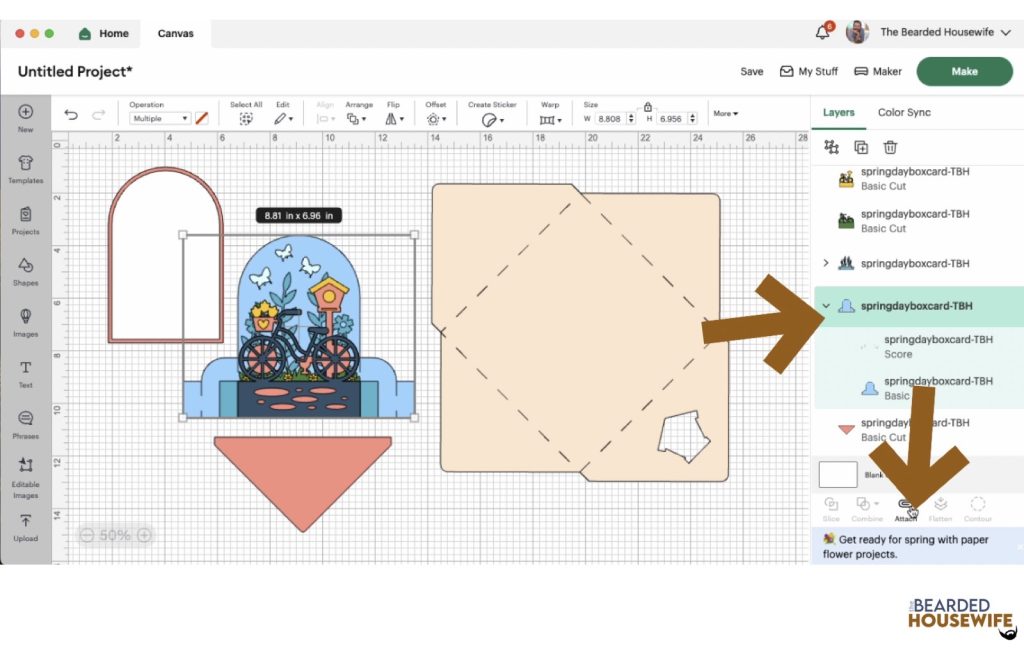
Task: Click the Undo arrow in the toolbar
Action: coord(71,115)
